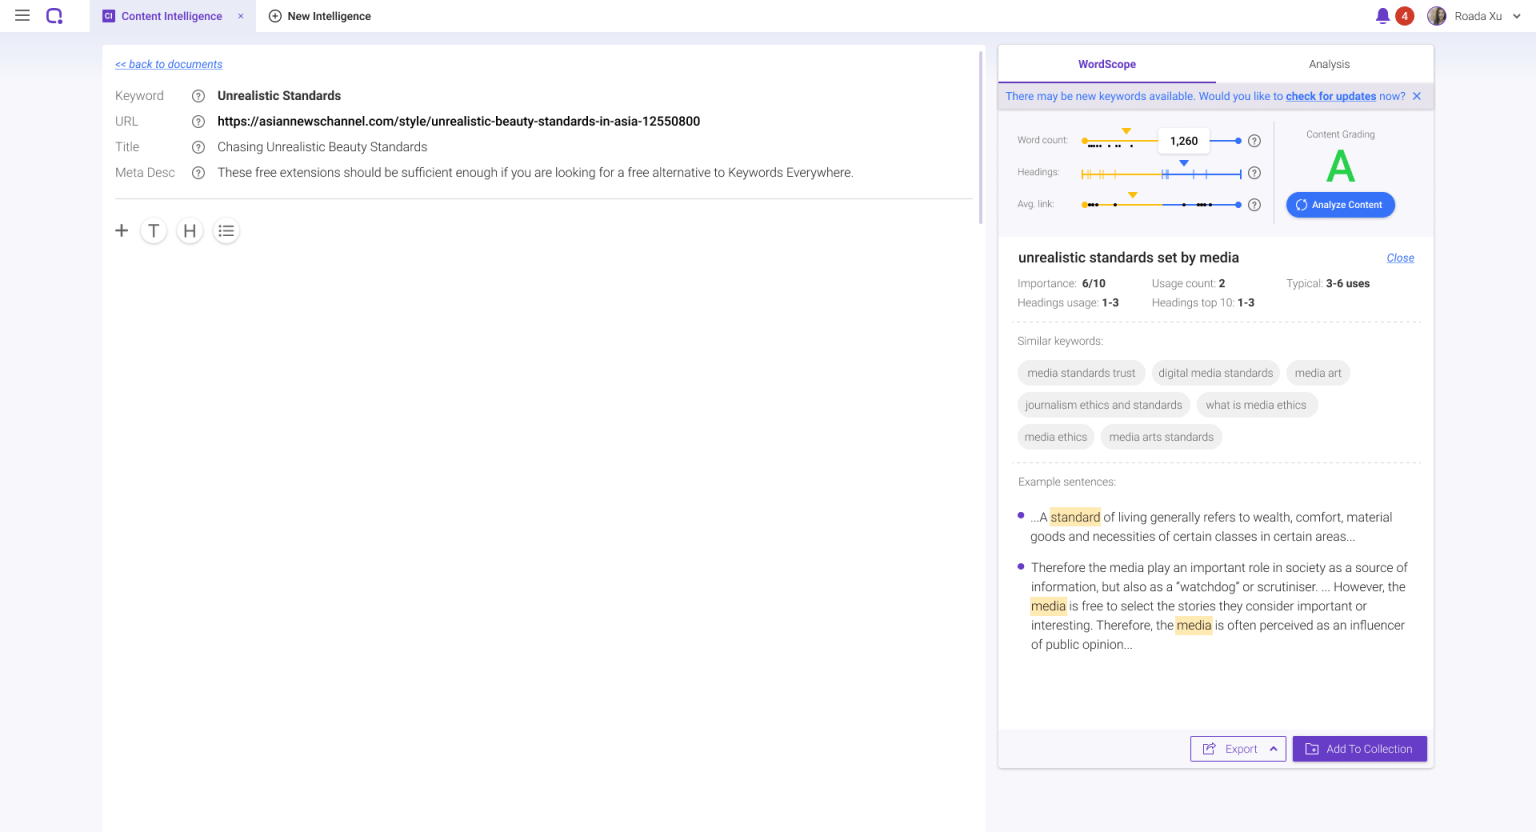Viewport: 1536px width, 832px height.
Task: Close the Content Intelligence tab
Action: click(241, 16)
